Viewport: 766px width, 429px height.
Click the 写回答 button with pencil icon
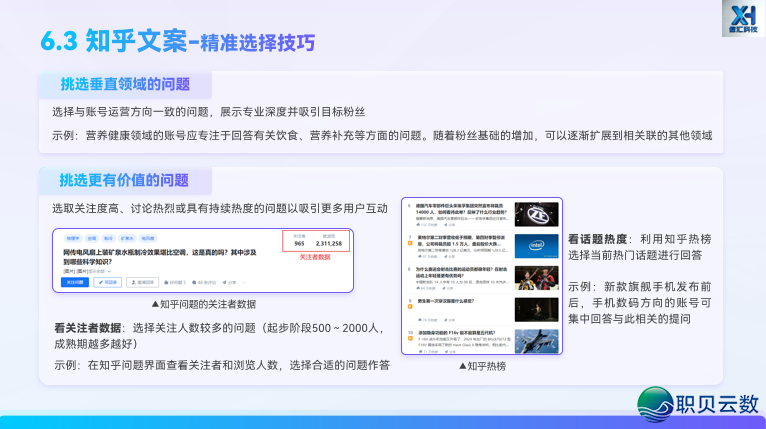(107, 282)
